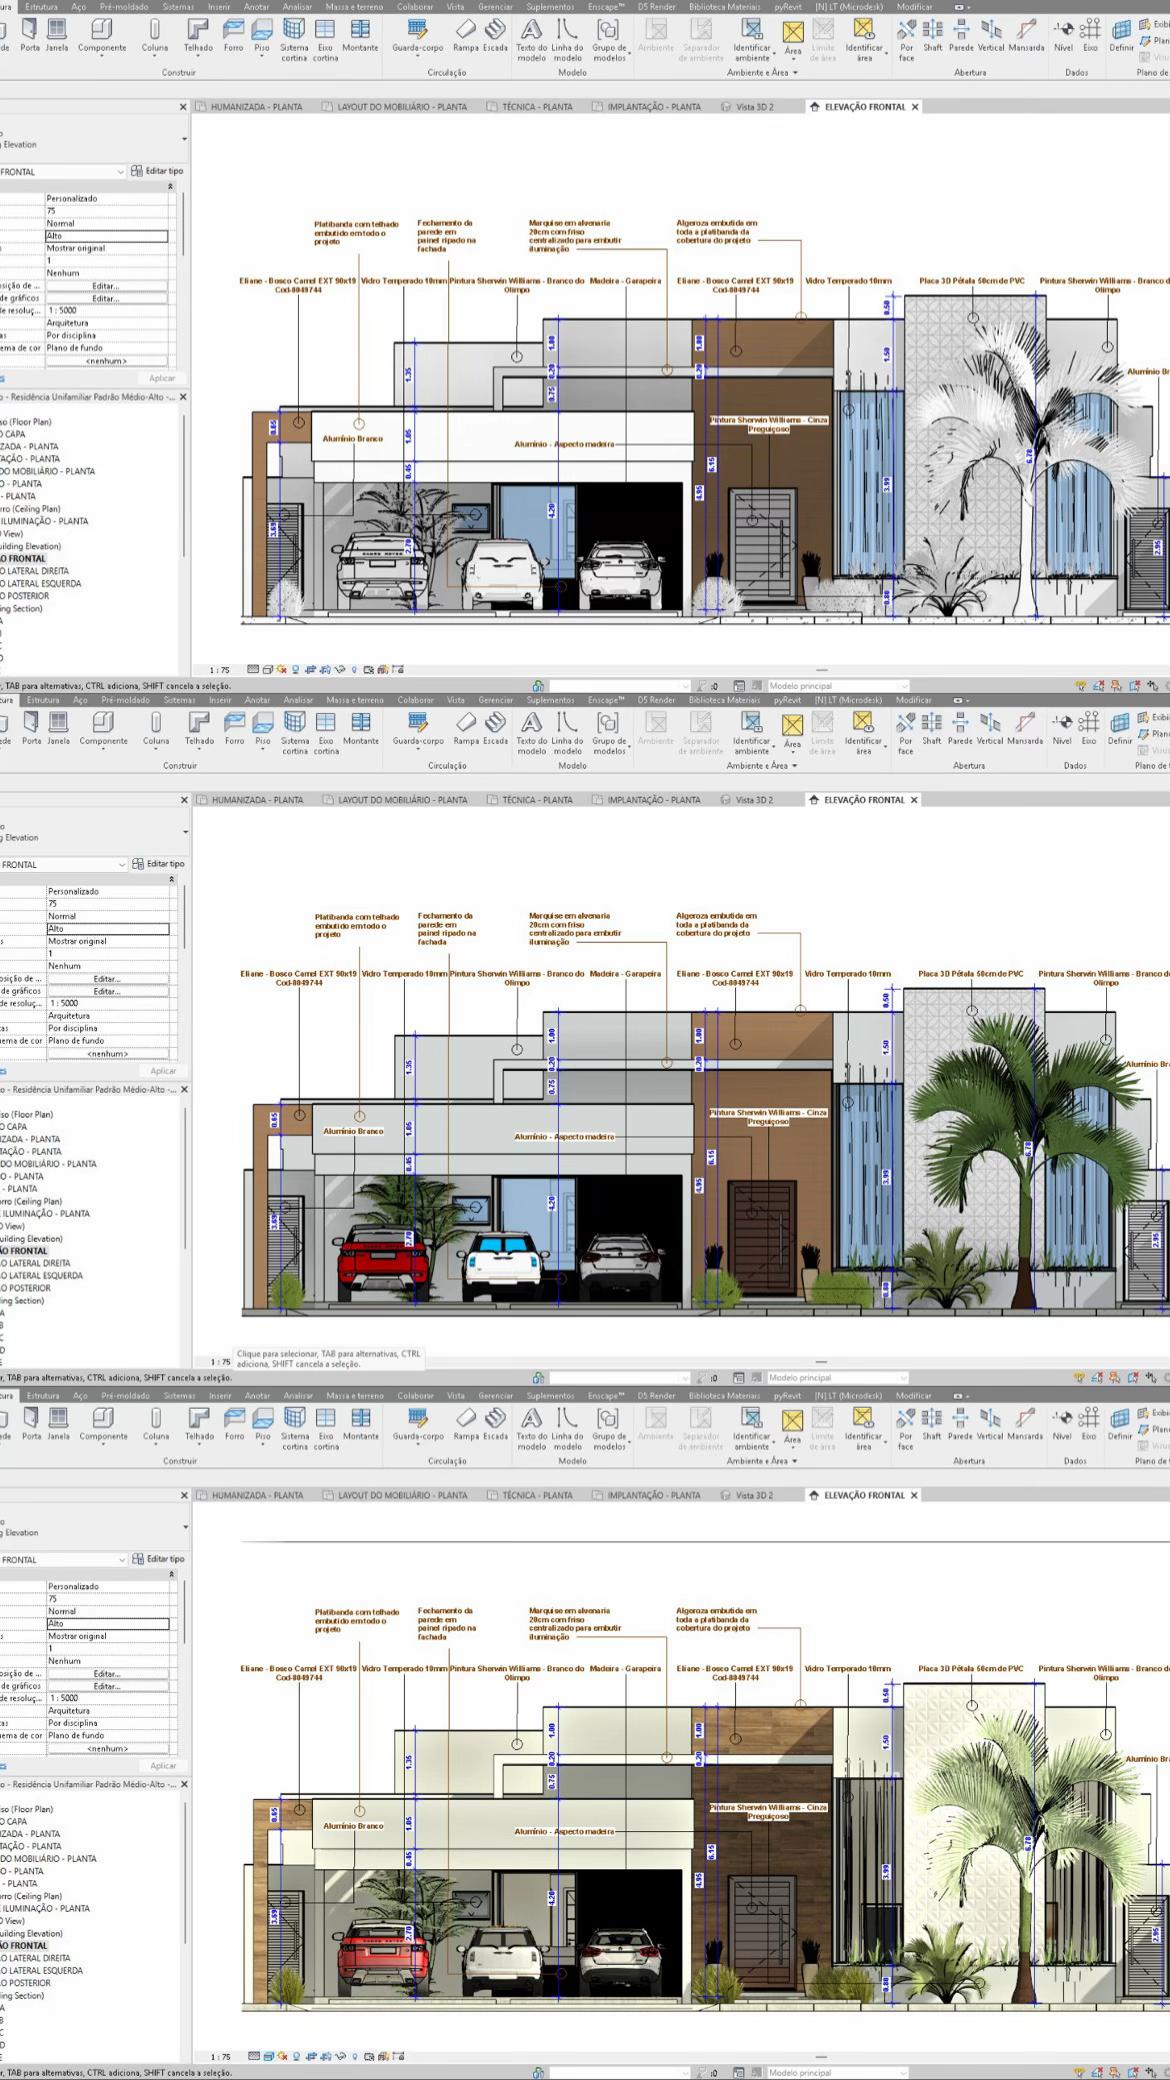Open the 1:75 view scale in the top screenshot

(x=219, y=670)
